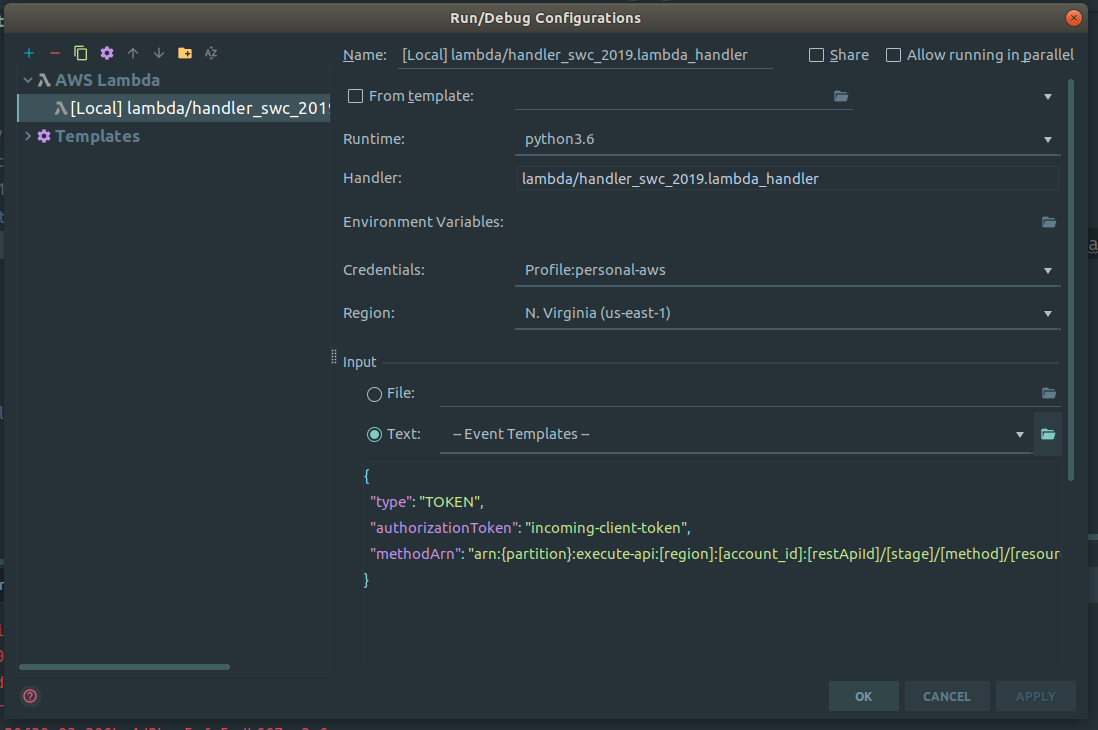Open the Runtime python3.6 dropdown
This screenshot has width=1098, height=730.
pyautogui.click(x=787, y=139)
